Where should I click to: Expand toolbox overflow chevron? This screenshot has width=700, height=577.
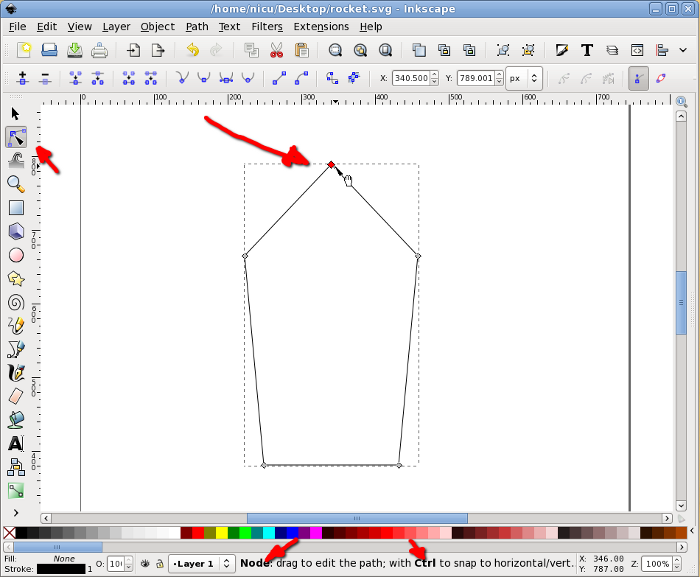point(16,513)
